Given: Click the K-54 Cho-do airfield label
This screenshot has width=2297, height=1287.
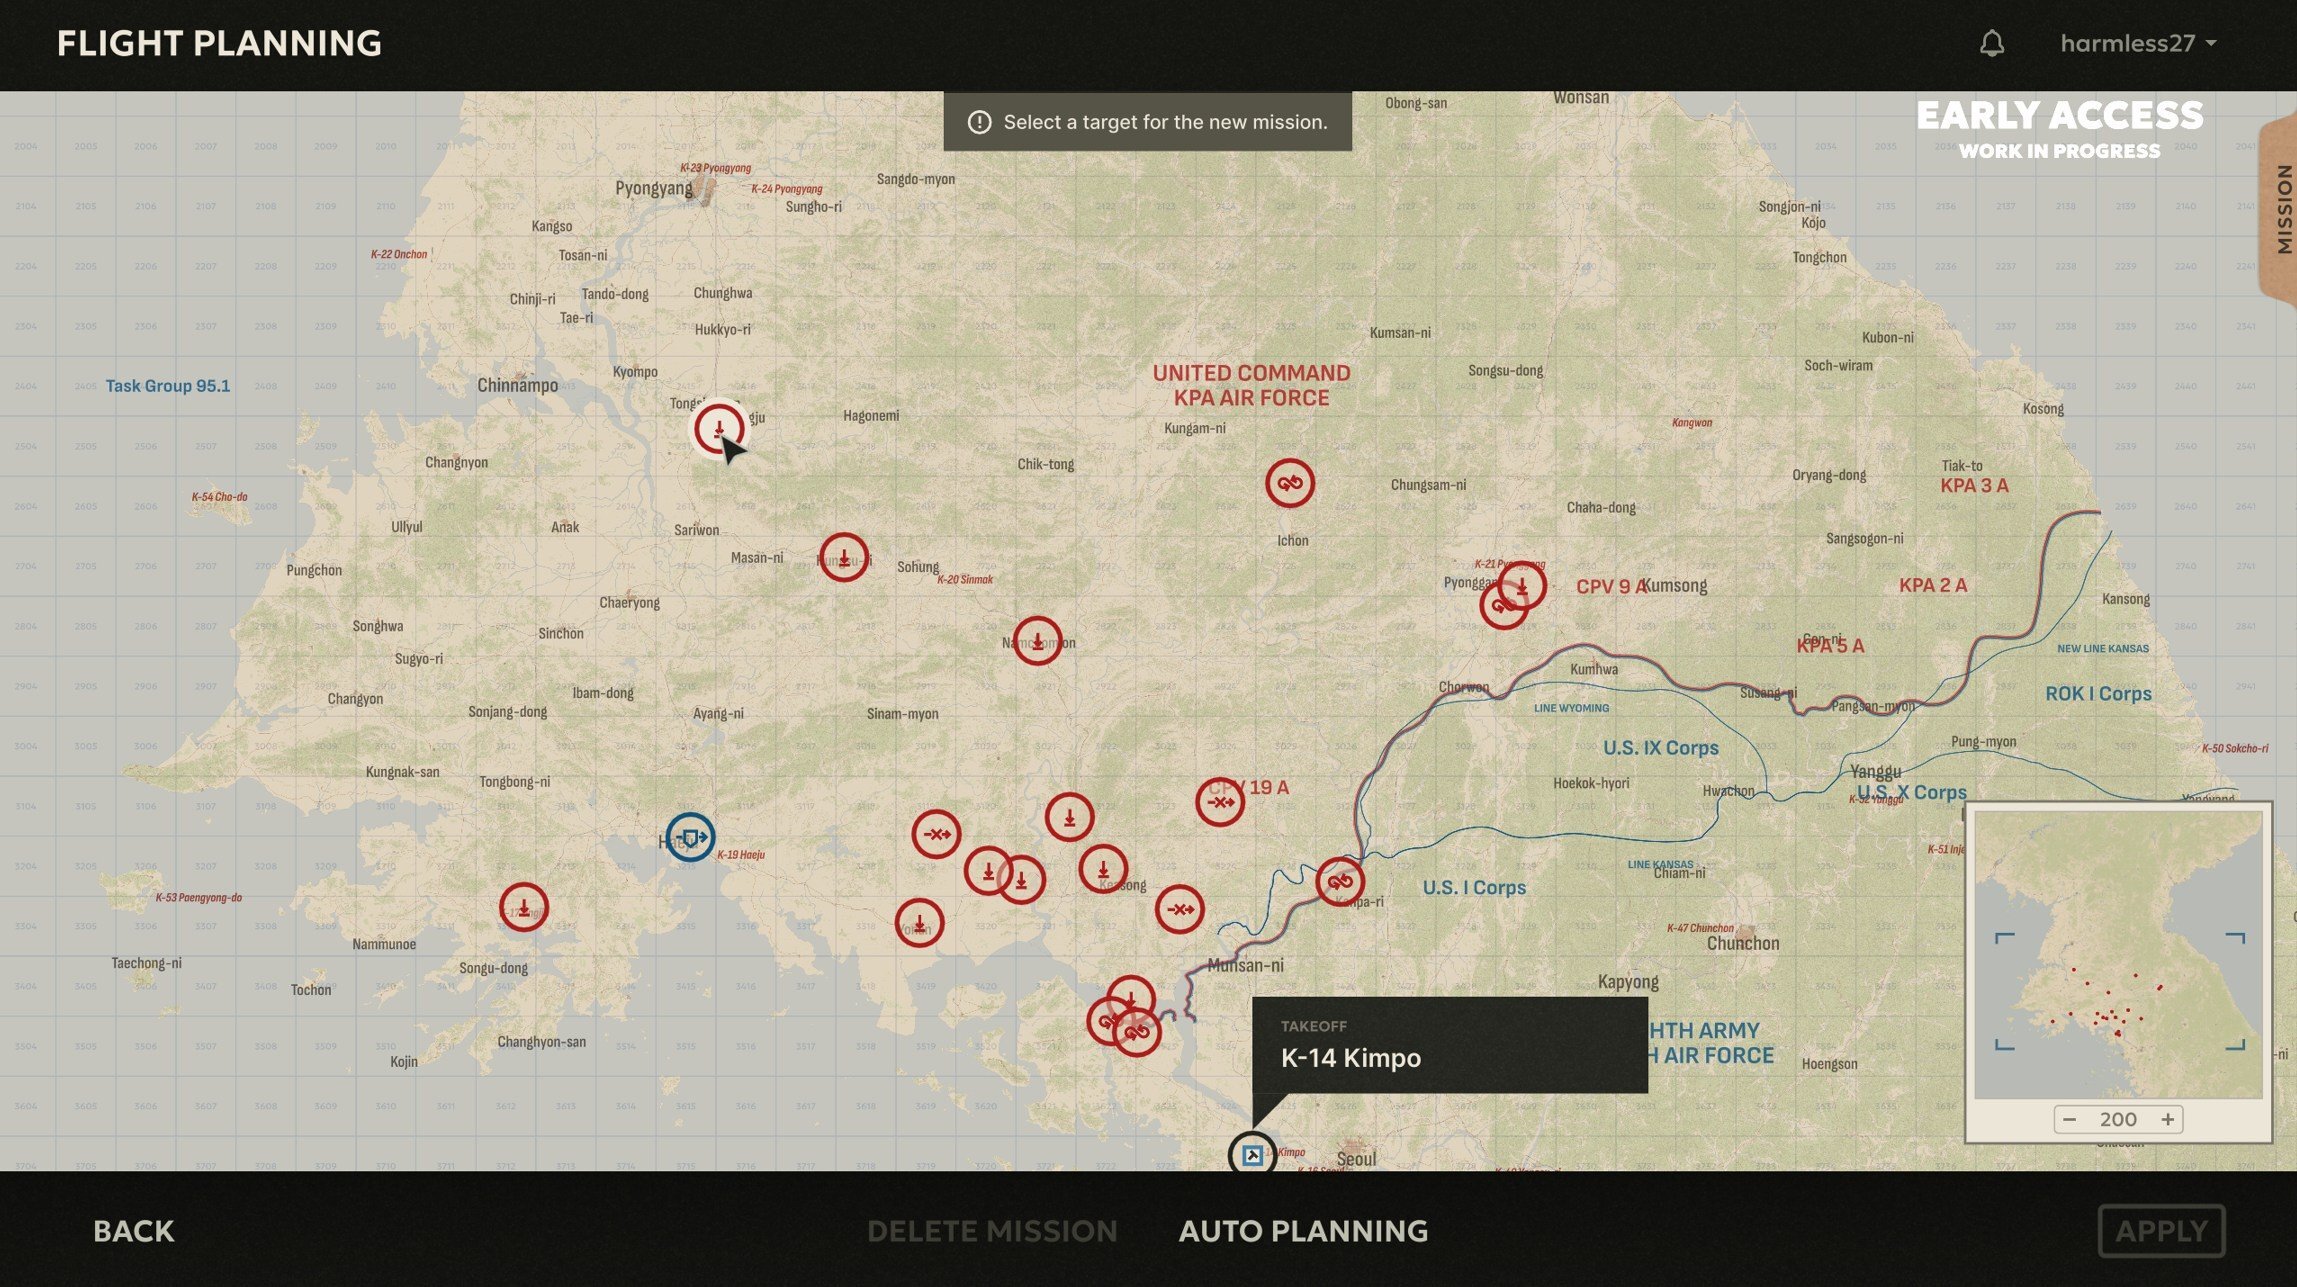Looking at the screenshot, I should 219,497.
